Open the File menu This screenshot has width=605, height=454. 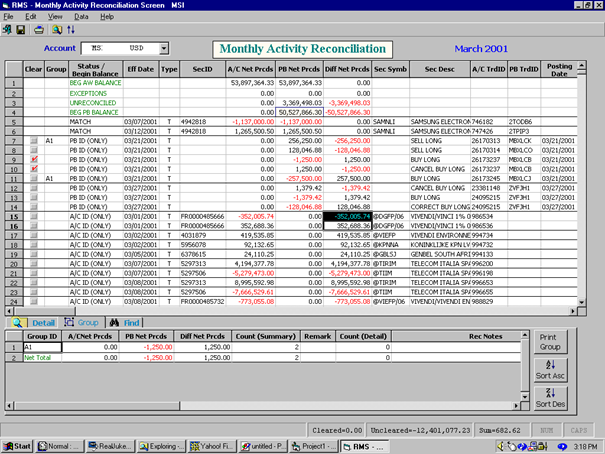[x=8, y=17]
